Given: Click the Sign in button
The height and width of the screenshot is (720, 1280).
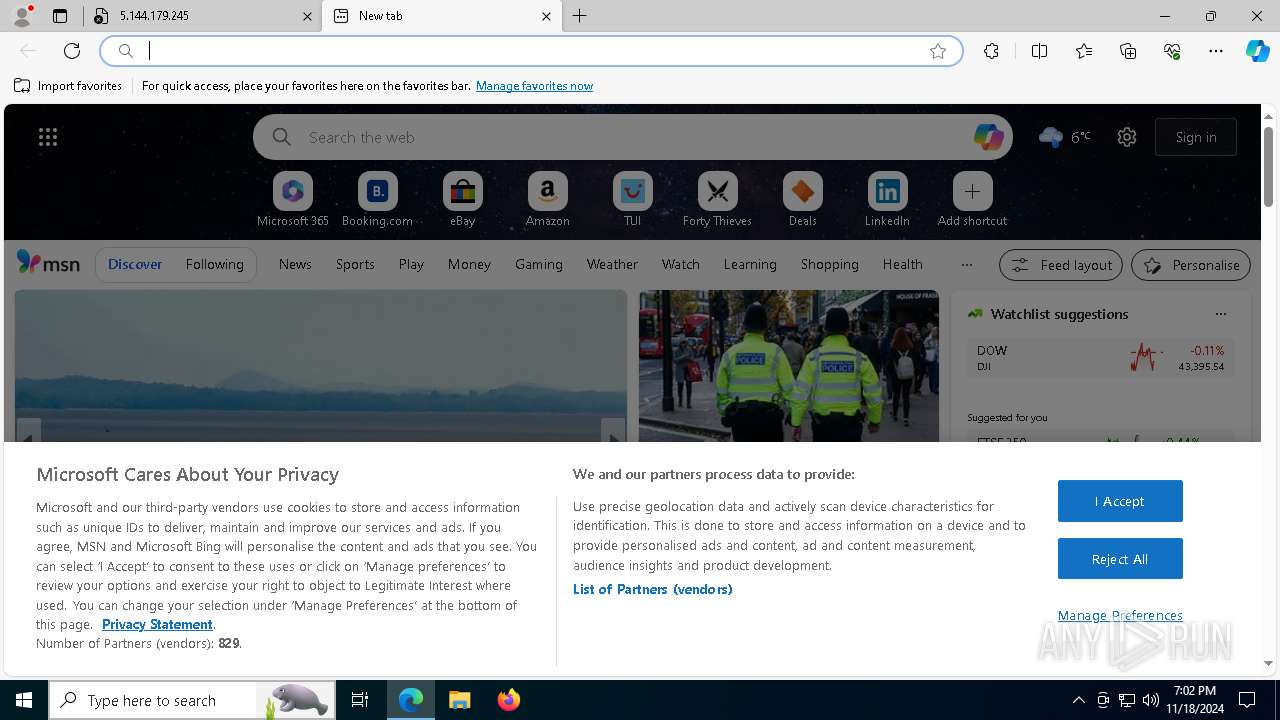Looking at the screenshot, I should point(1196,137).
